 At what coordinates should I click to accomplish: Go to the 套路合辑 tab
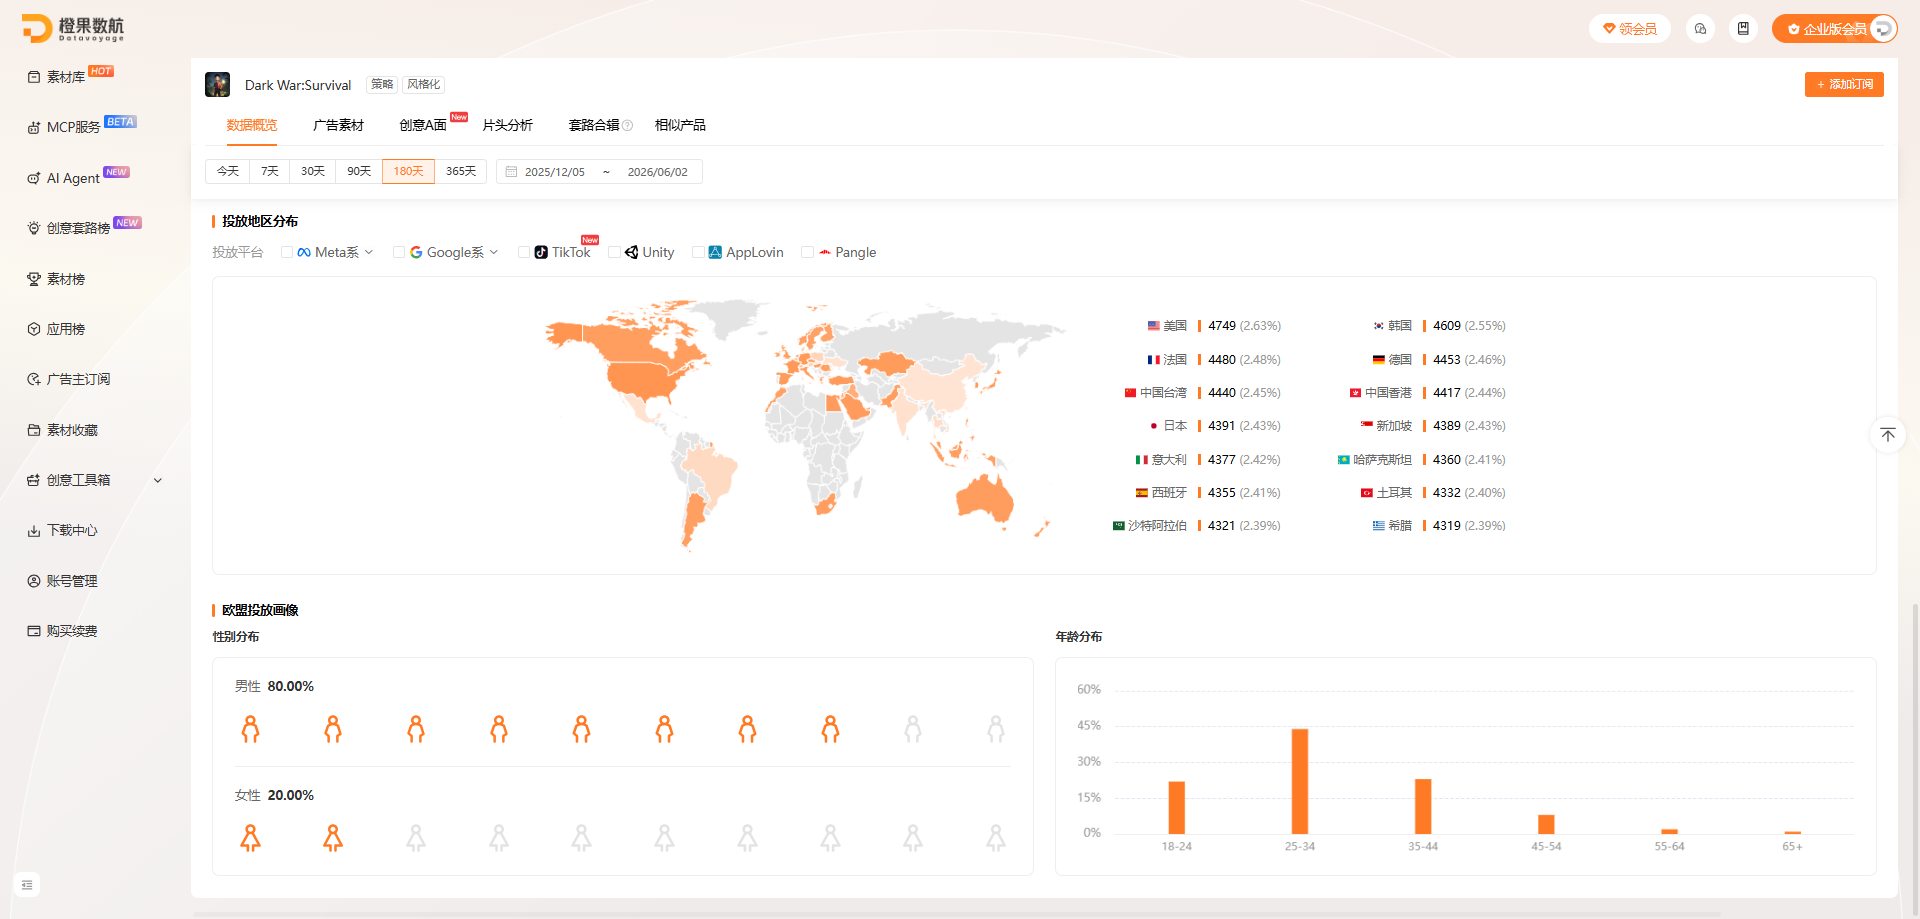pos(594,126)
